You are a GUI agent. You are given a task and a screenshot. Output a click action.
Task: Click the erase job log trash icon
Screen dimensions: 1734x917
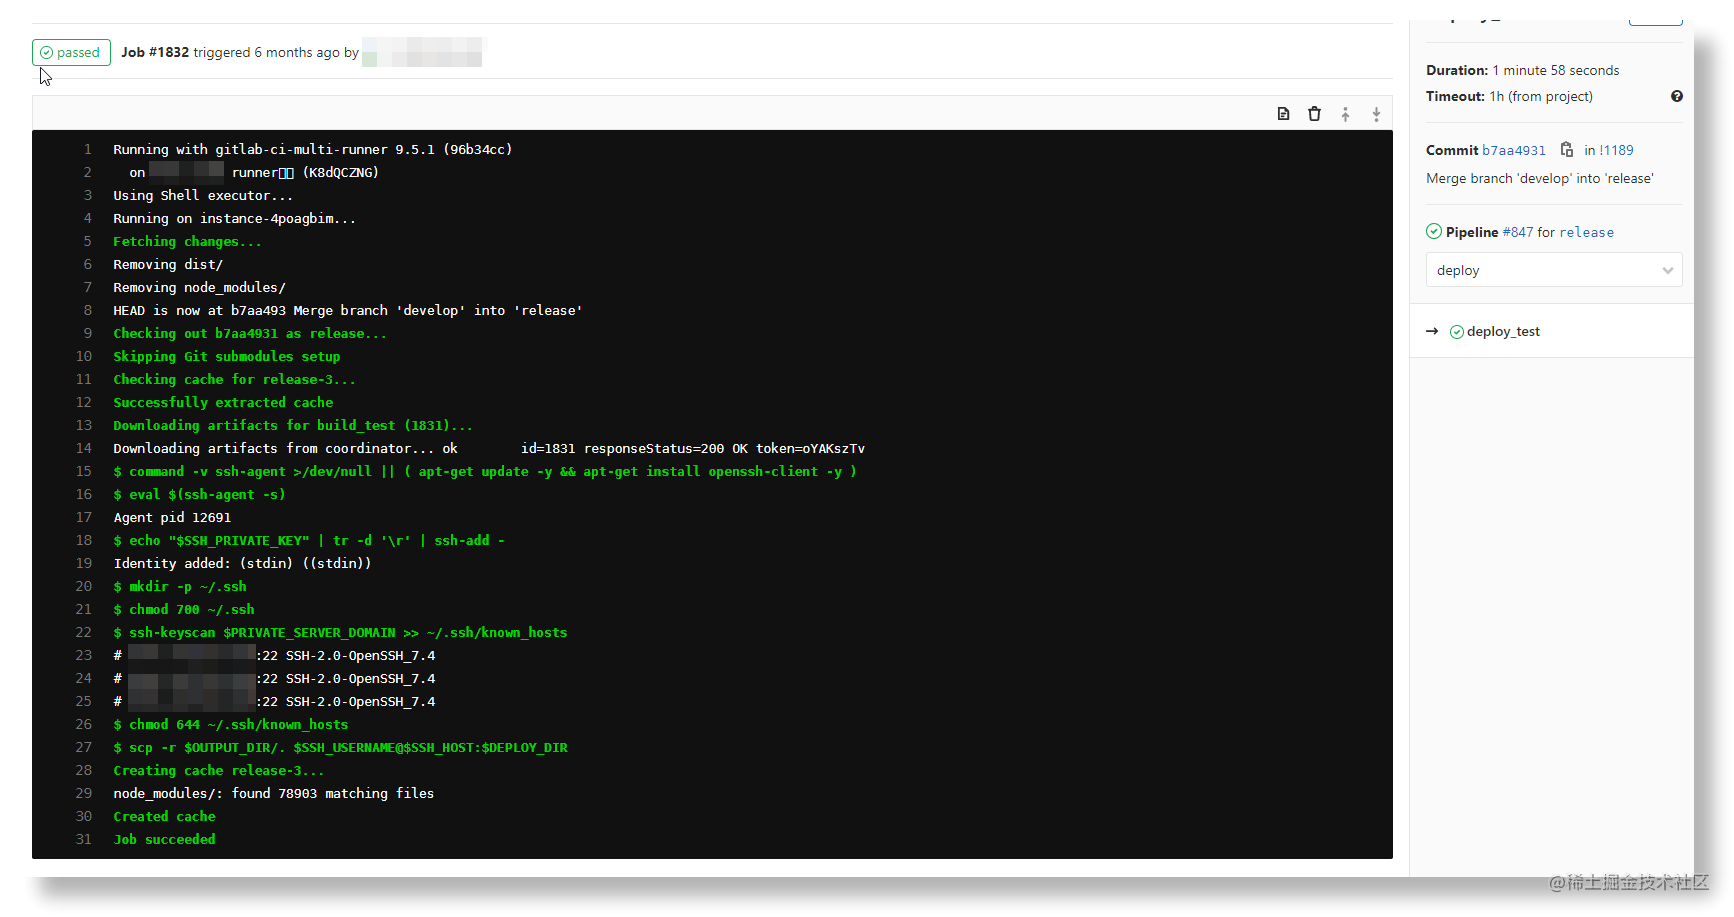pos(1314,114)
